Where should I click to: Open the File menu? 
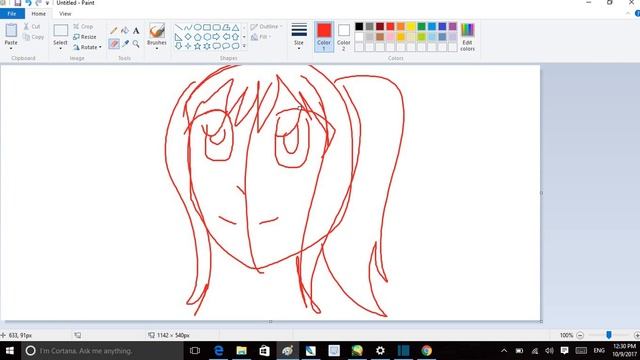click(12, 13)
